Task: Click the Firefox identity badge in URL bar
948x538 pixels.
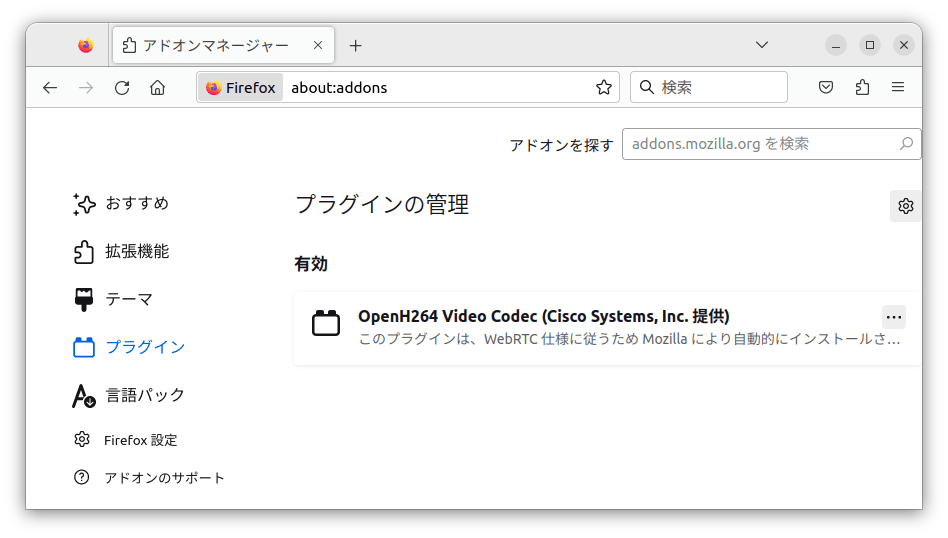Action: [x=241, y=88]
